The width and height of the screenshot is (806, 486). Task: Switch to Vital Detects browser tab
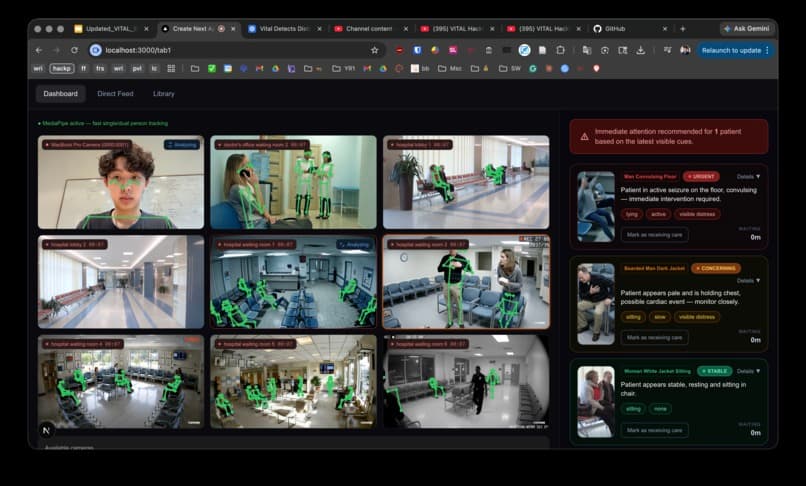point(284,29)
